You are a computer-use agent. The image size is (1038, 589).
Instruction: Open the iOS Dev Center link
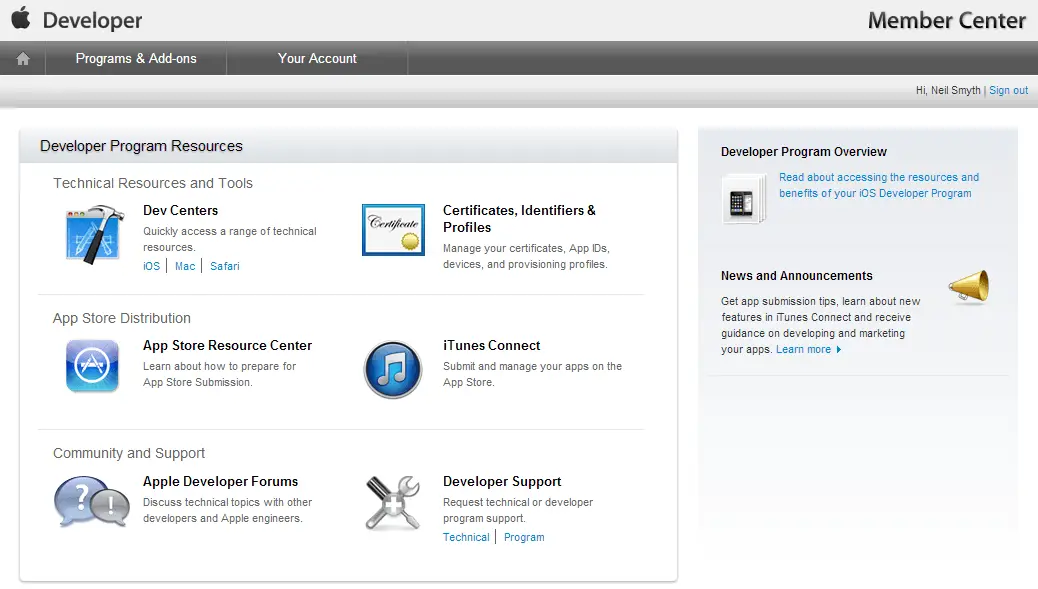click(151, 267)
